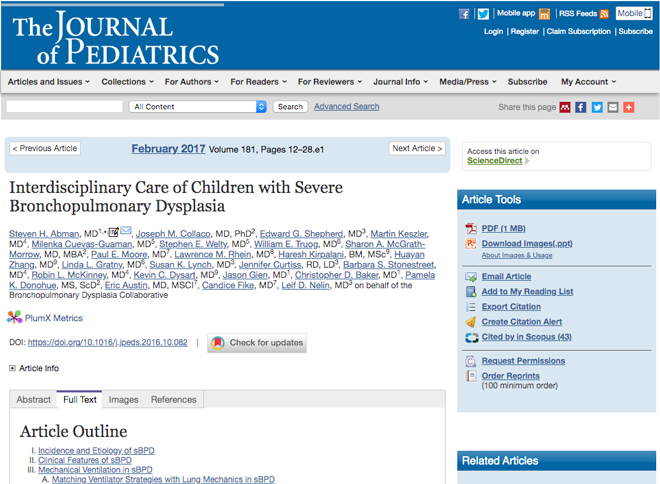
Task: Jump to Matching Ventilator Strategies subsection
Action: click(163, 479)
